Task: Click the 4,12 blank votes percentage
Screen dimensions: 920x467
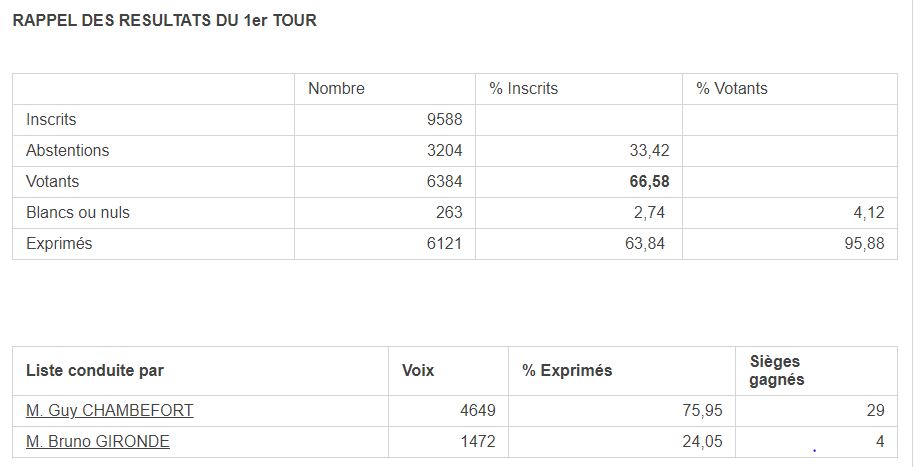Action: [x=868, y=212]
